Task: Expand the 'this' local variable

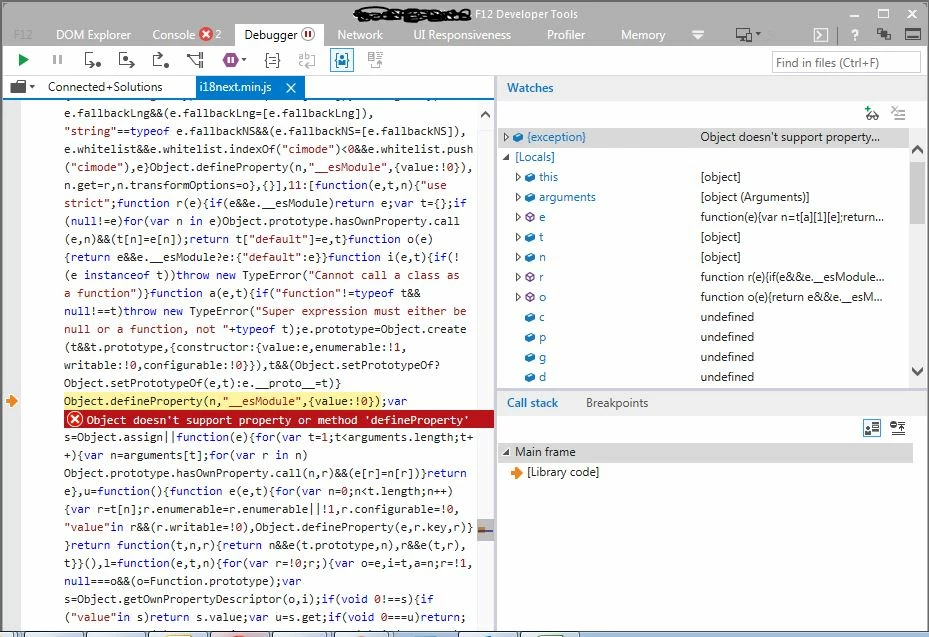Action: tap(517, 177)
